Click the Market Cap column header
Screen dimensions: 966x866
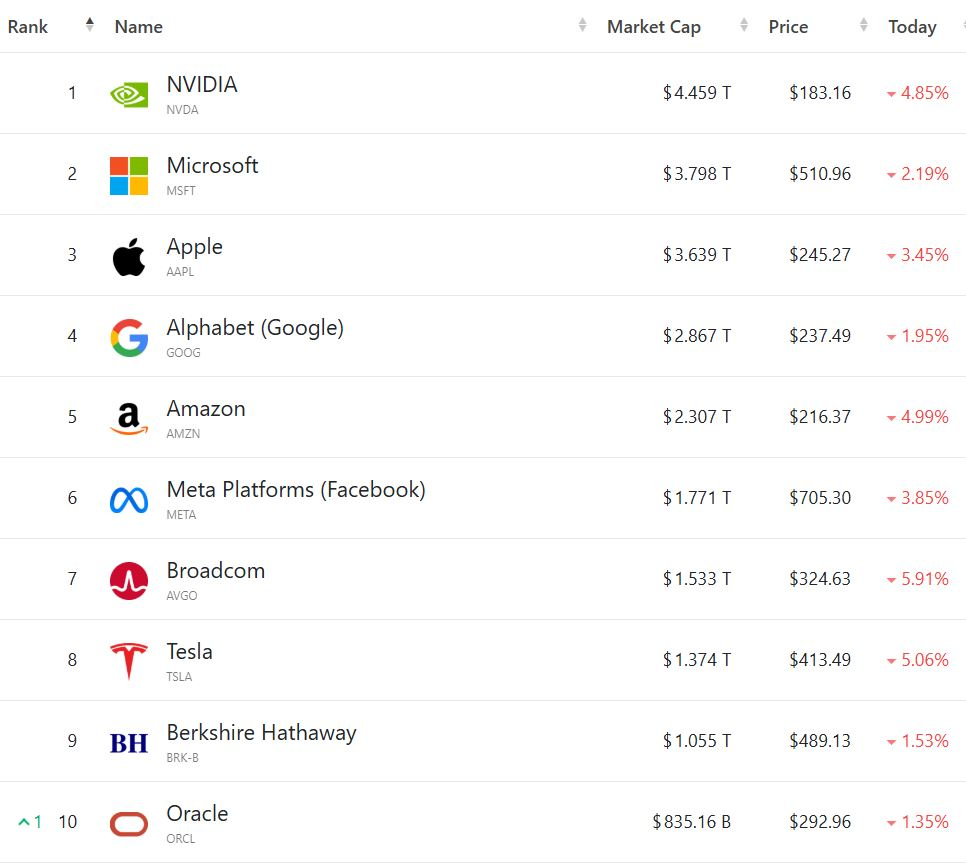tap(654, 27)
